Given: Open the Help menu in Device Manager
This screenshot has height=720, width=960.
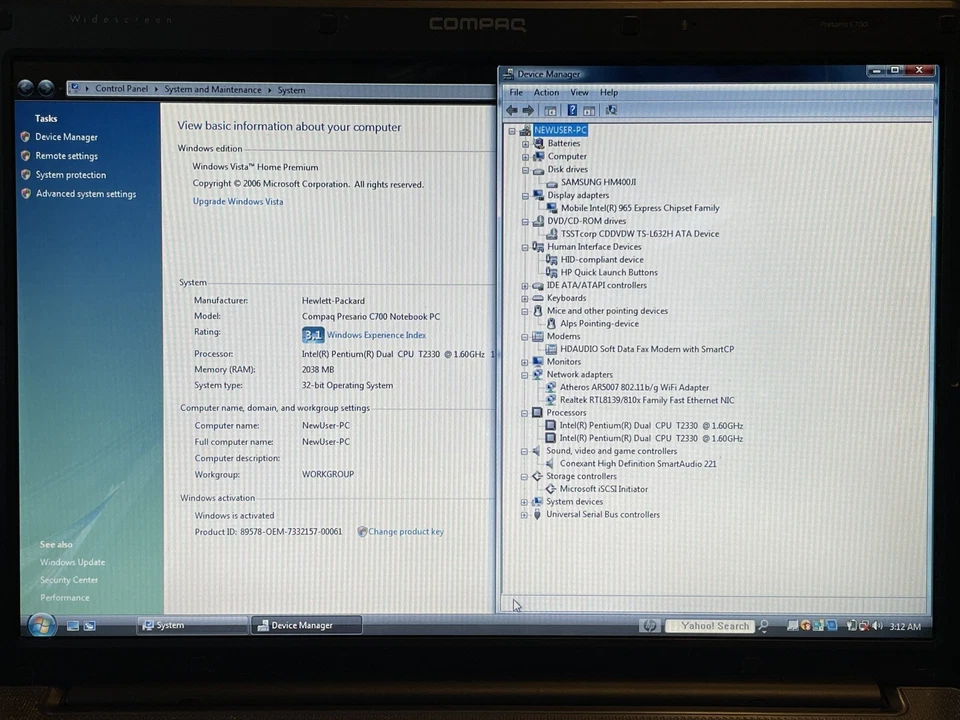Looking at the screenshot, I should (609, 92).
